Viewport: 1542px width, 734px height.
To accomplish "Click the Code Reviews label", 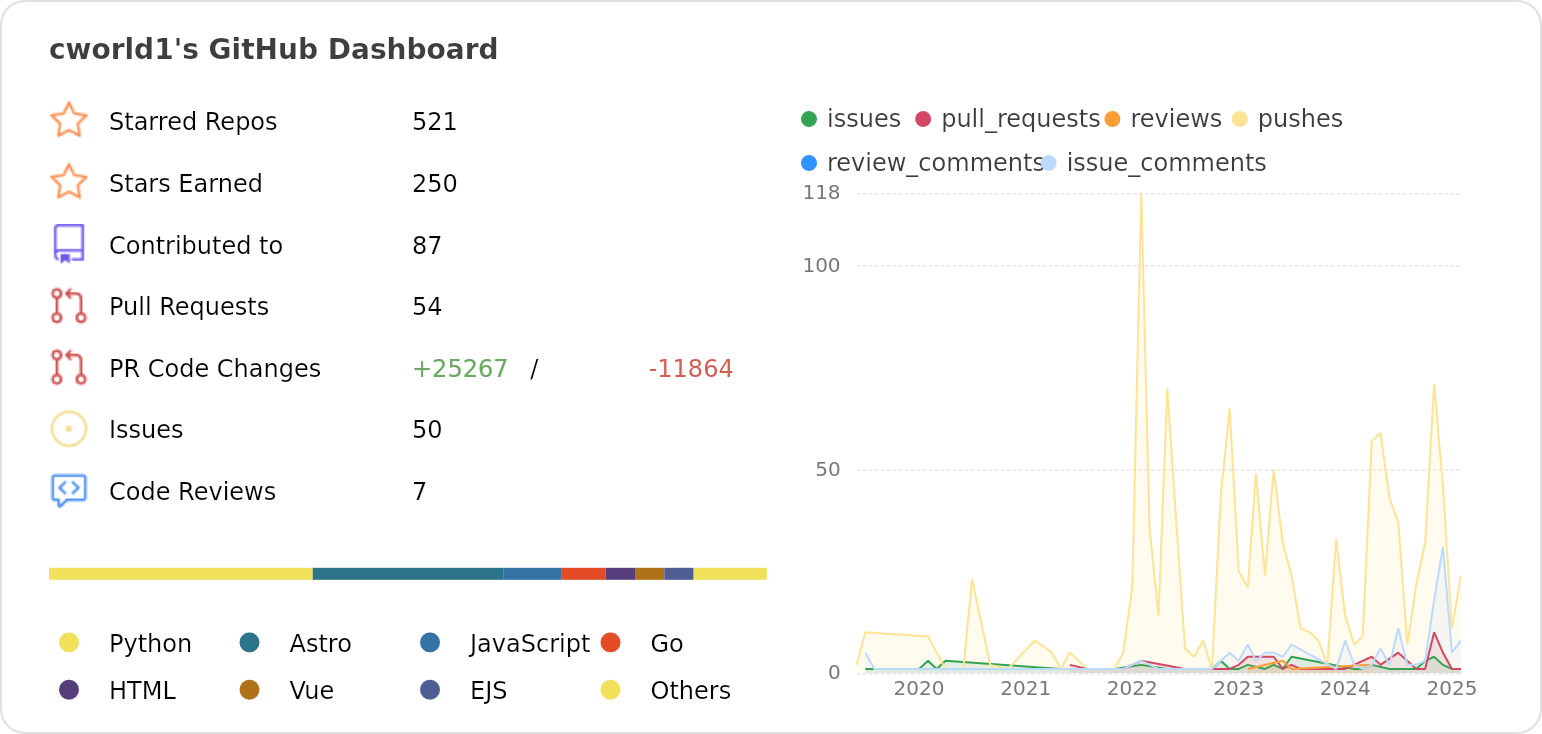I will 192,492.
